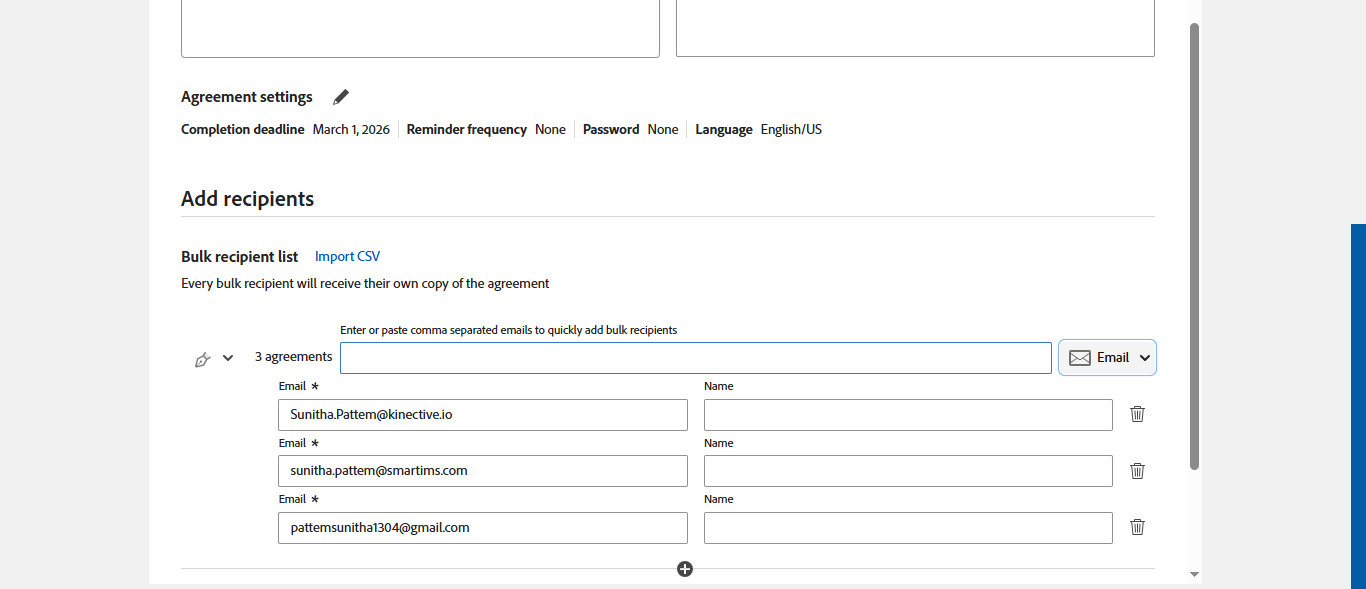The height and width of the screenshot is (589, 1366).
Task: Trash the gmail.com recipient row
Action: tap(1137, 527)
